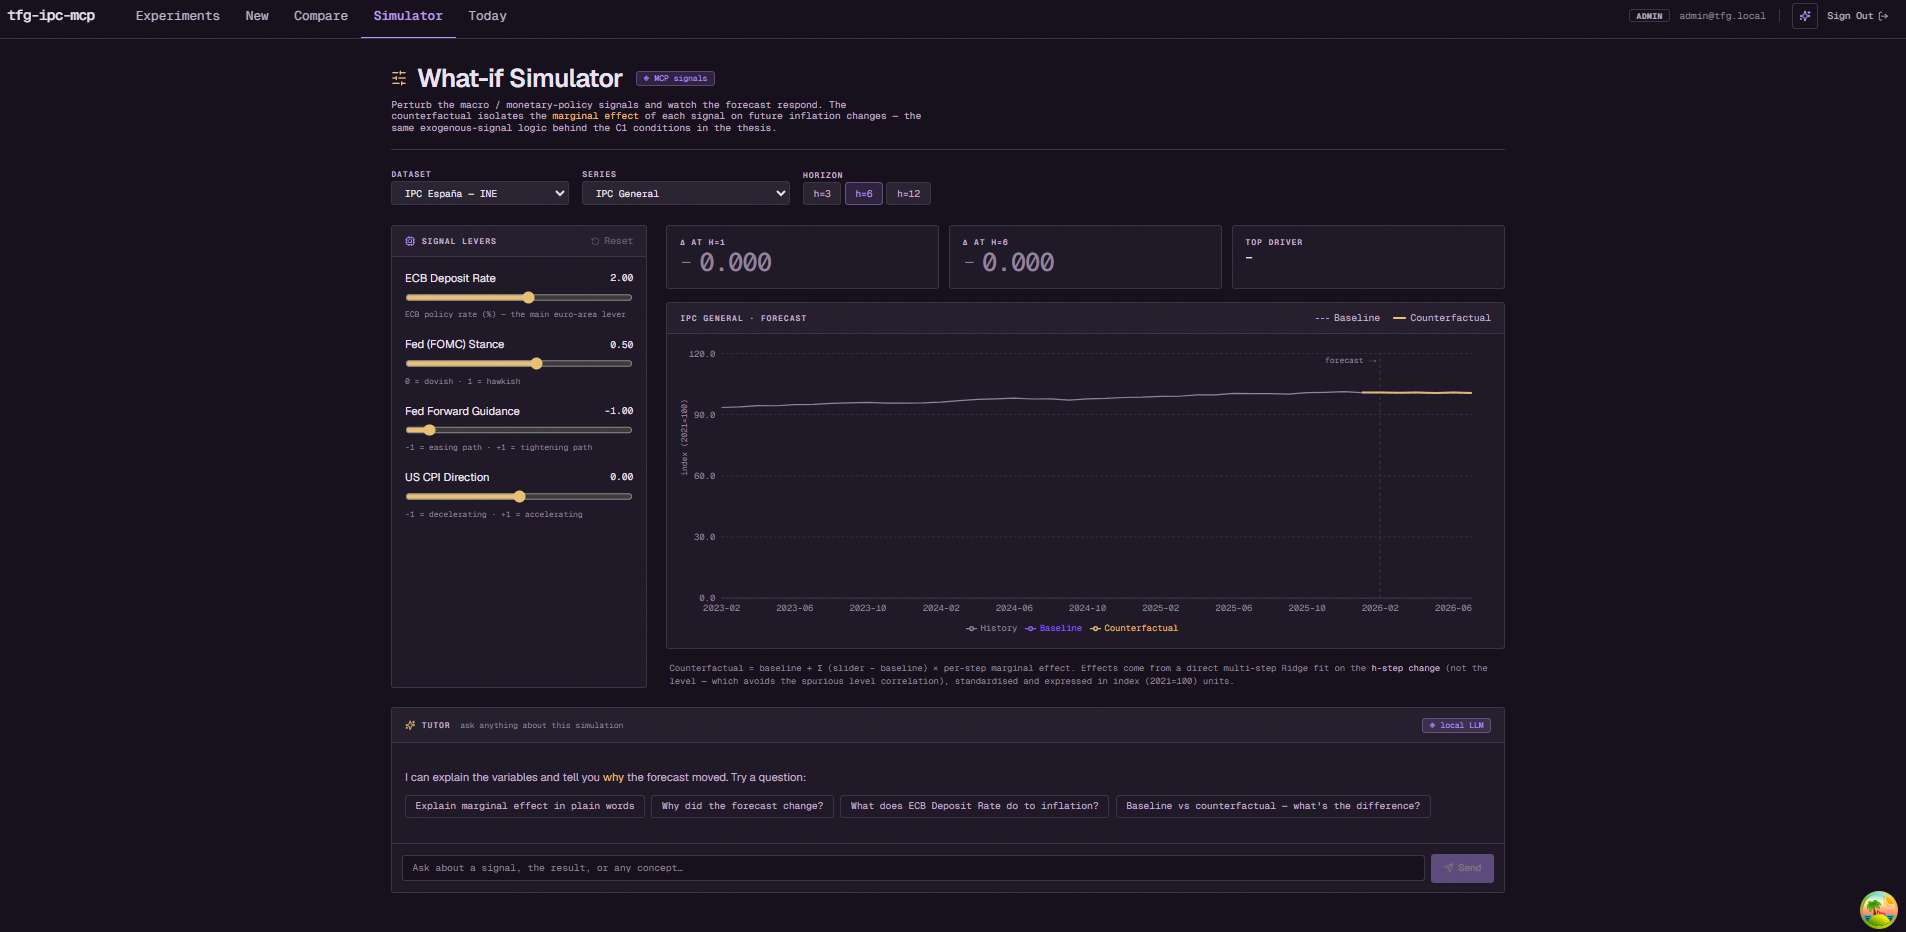The height and width of the screenshot is (932, 1906).
Task: Click the 'forecast →' chart marker label
Action: coord(1351,360)
